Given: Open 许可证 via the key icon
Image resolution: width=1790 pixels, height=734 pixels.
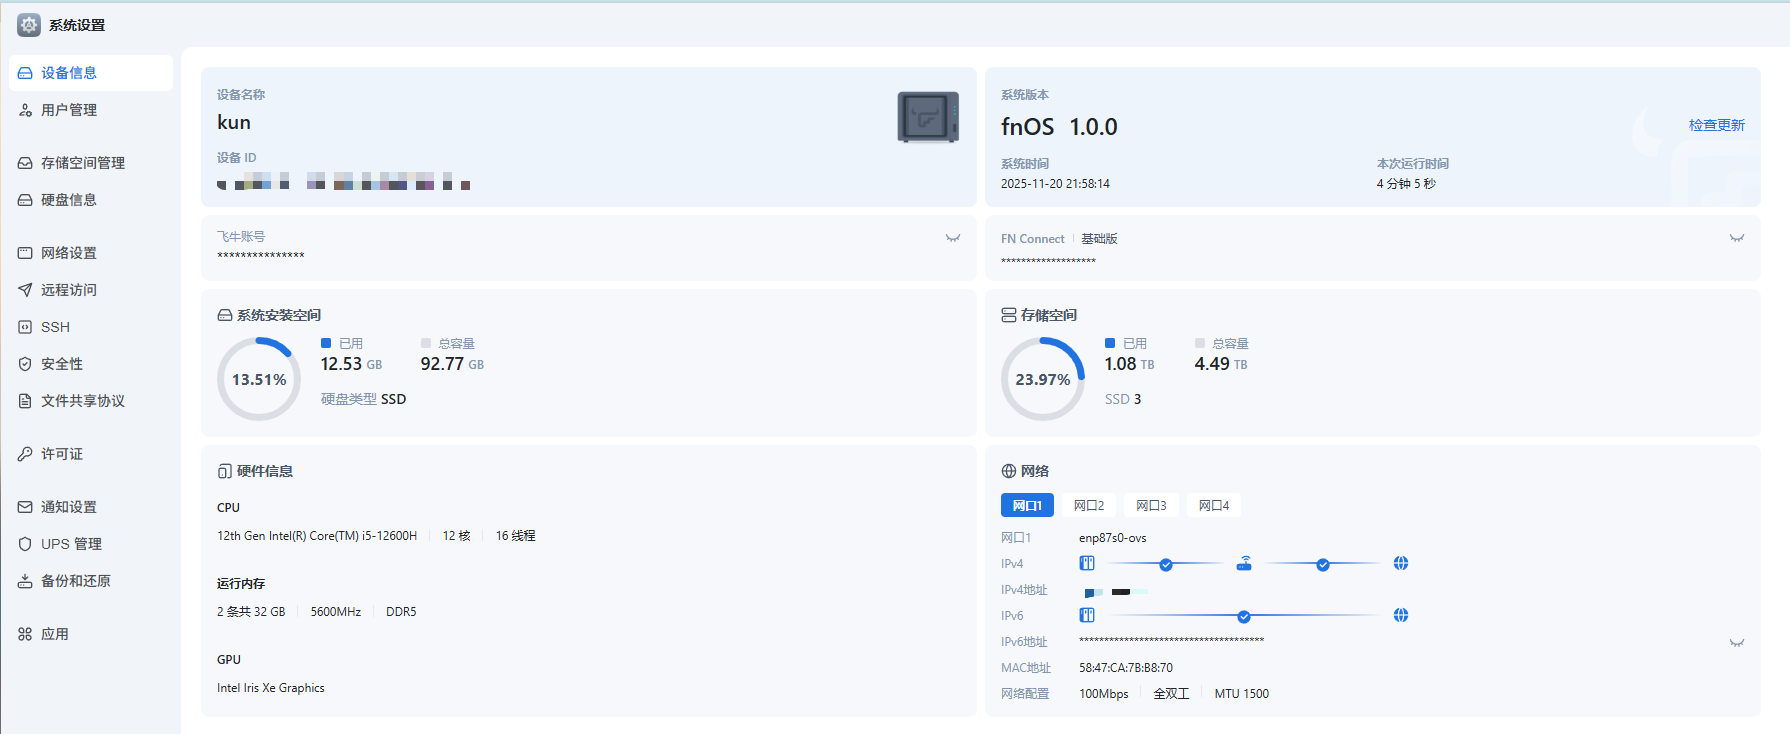Looking at the screenshot, I should pos(25,454).
